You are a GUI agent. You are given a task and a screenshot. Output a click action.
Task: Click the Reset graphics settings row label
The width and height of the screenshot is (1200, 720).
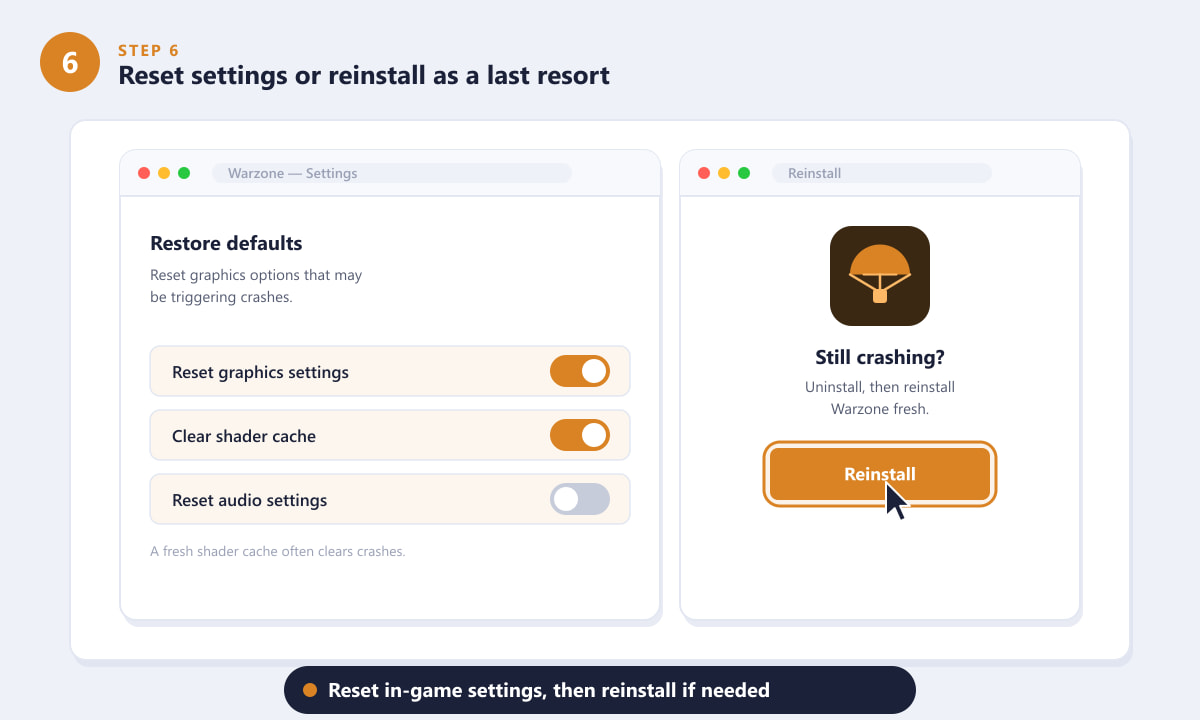[260, 372]
